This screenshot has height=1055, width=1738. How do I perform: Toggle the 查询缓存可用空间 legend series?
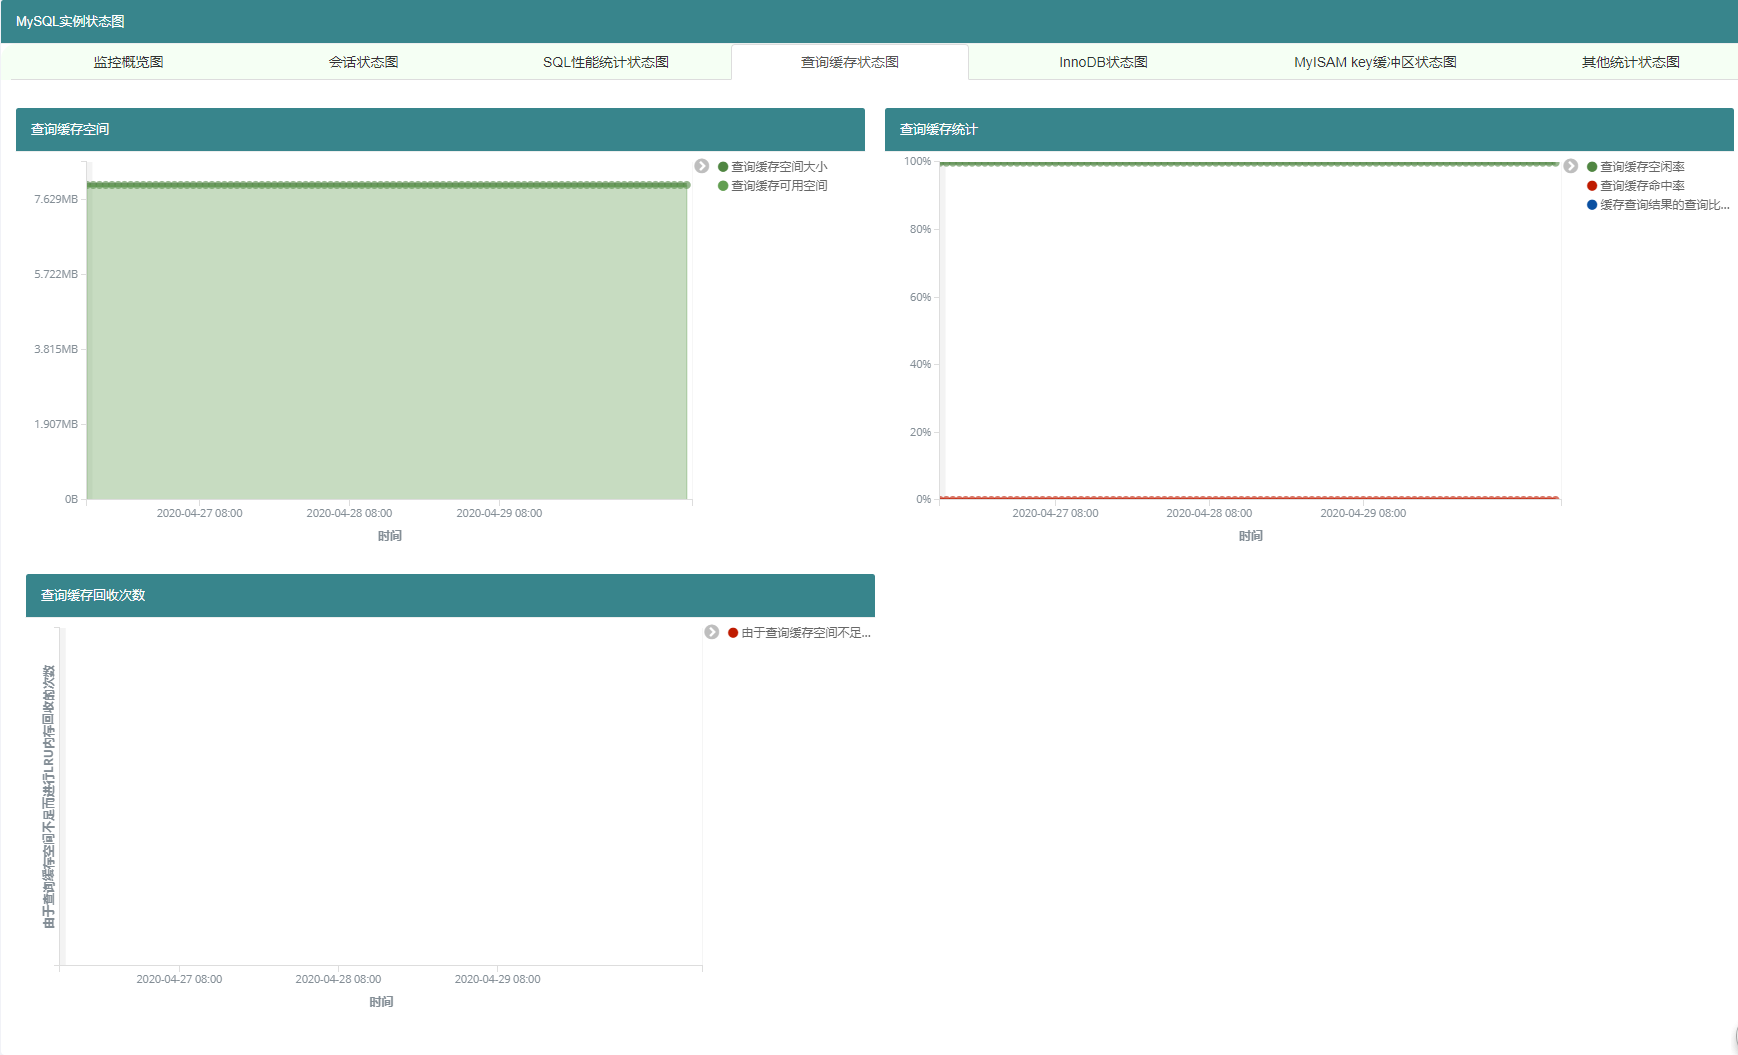773,186
